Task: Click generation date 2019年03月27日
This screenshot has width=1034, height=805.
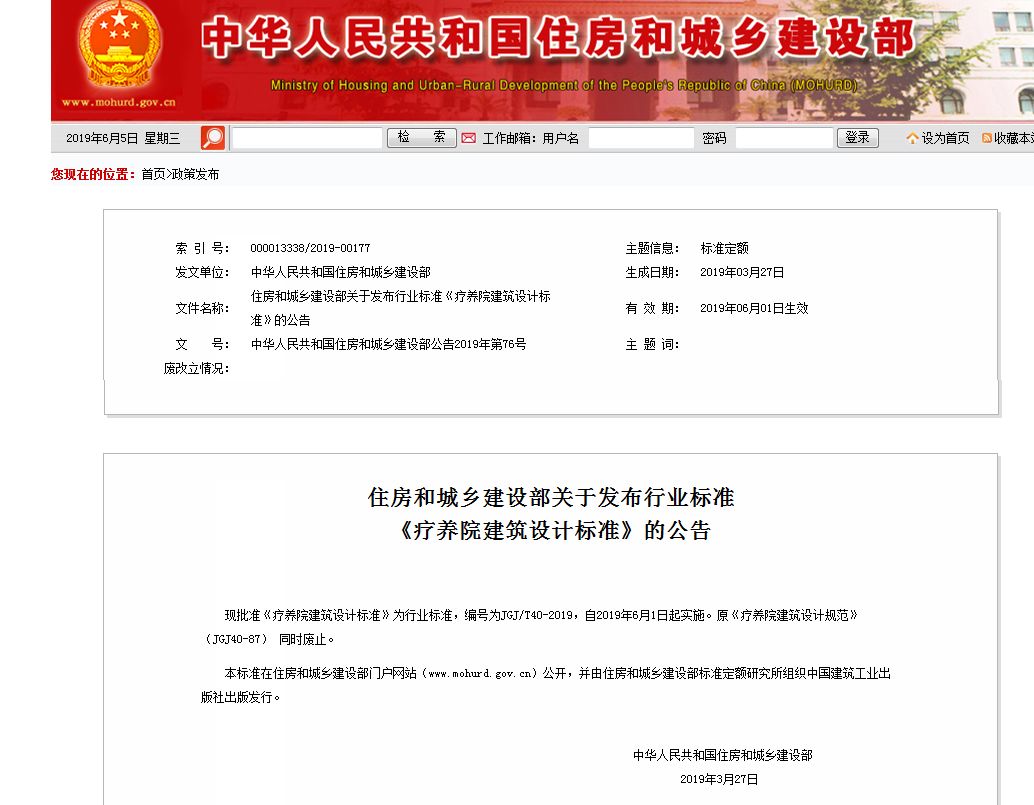Action: (x=742, y=272)
